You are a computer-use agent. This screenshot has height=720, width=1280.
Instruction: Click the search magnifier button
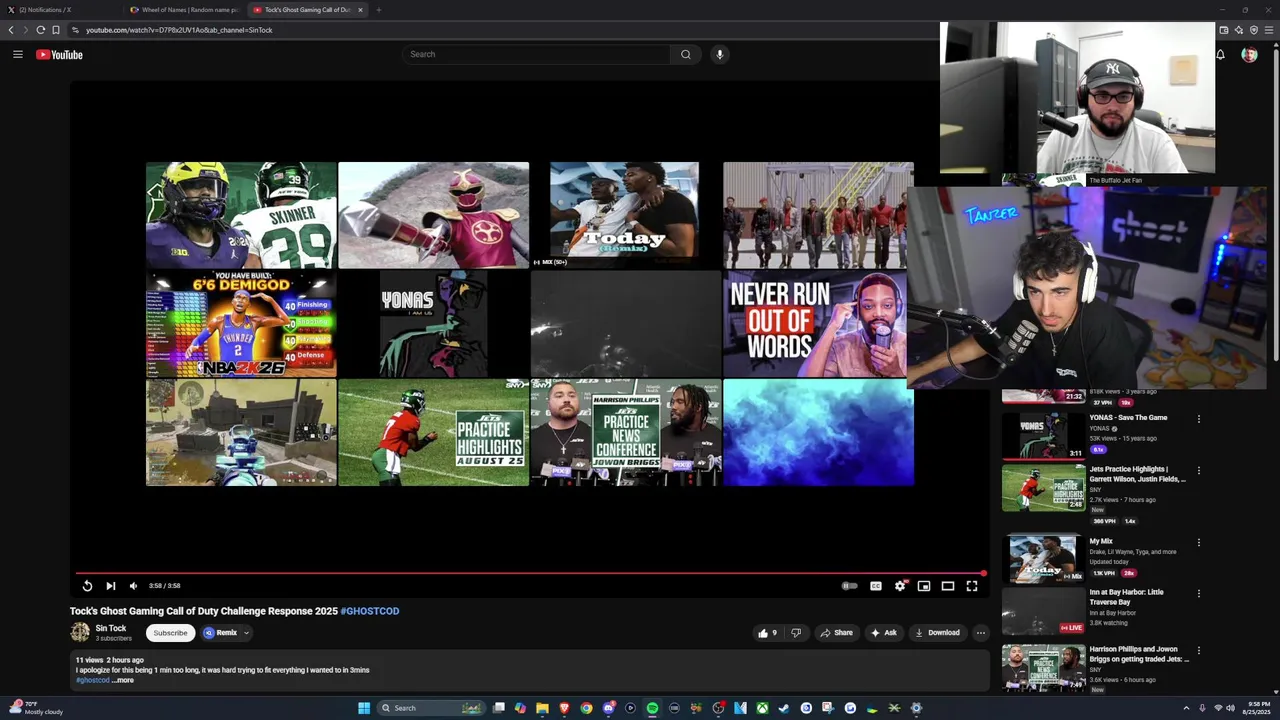pyautogui.click(x=685, y=54)
